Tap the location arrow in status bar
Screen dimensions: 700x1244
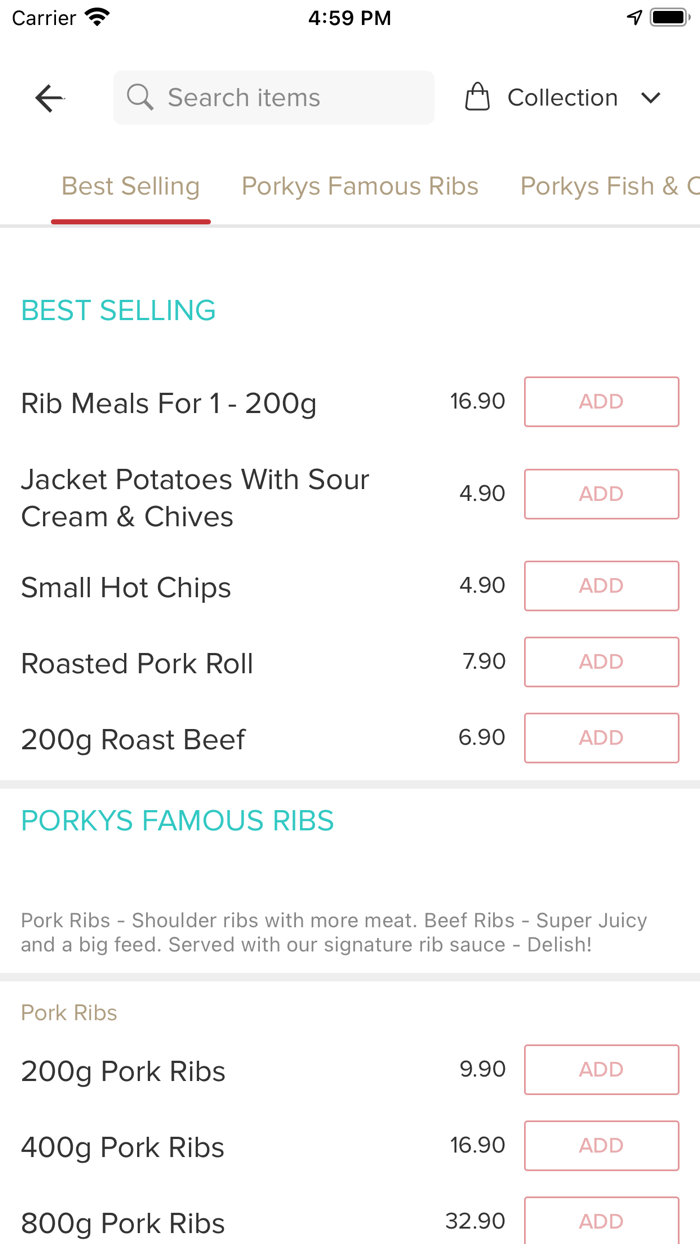tap(634, 16)
